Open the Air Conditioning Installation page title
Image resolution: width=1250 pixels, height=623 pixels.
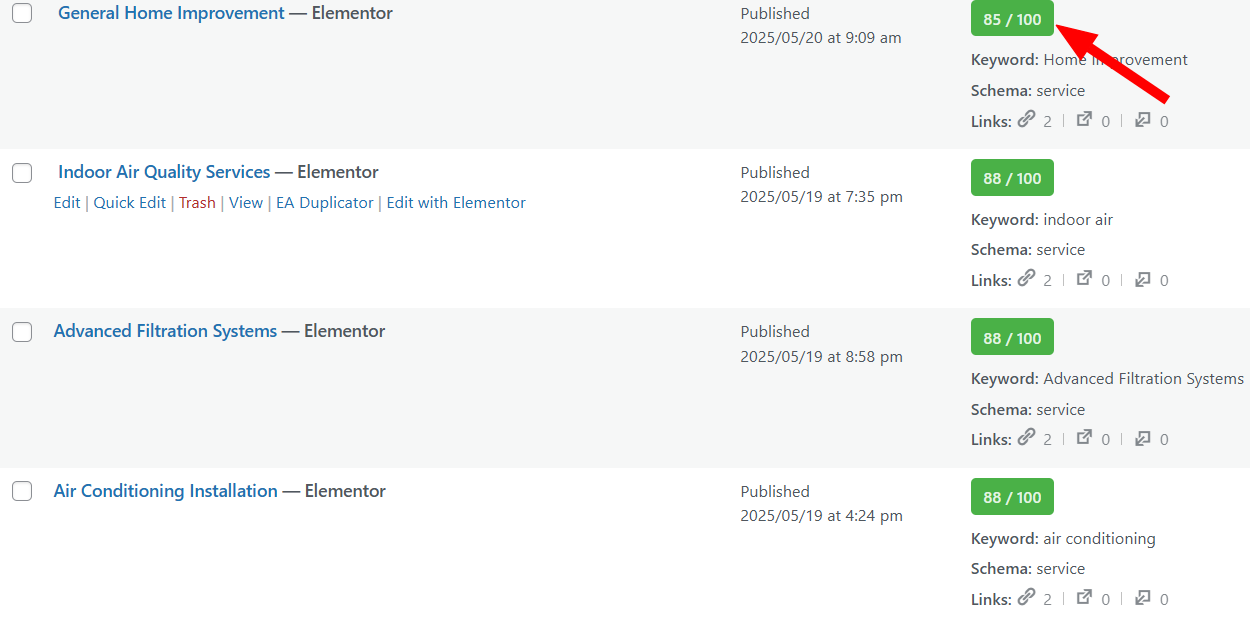coord(166,491)
